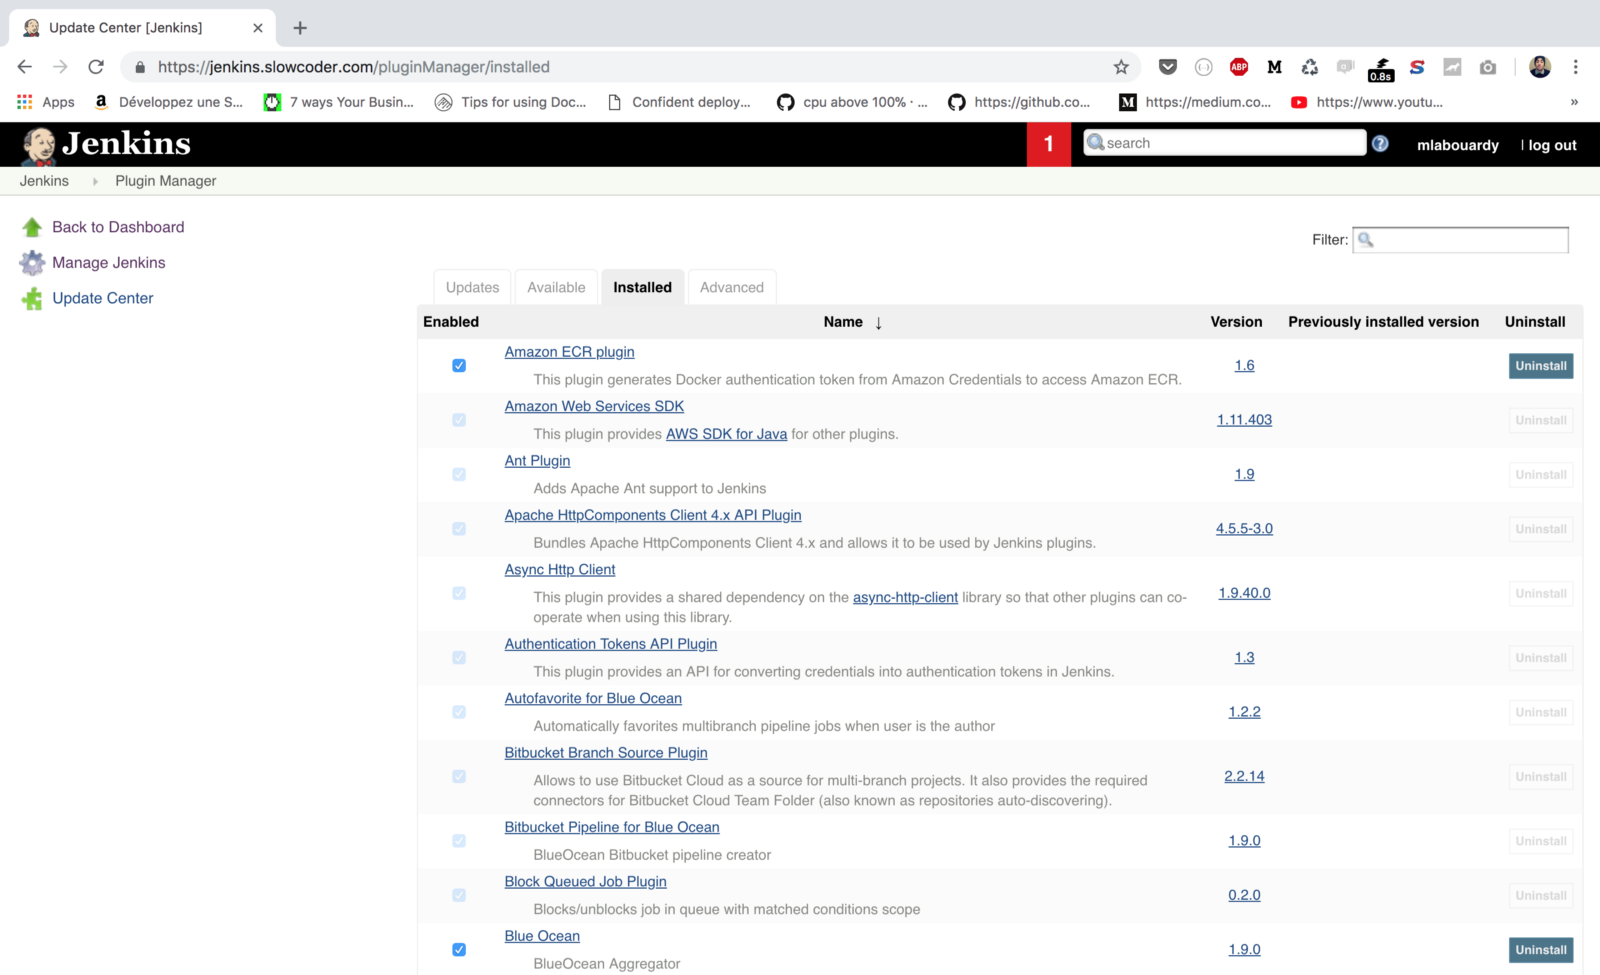Click the Jenkins butler logo

[40, 145]
